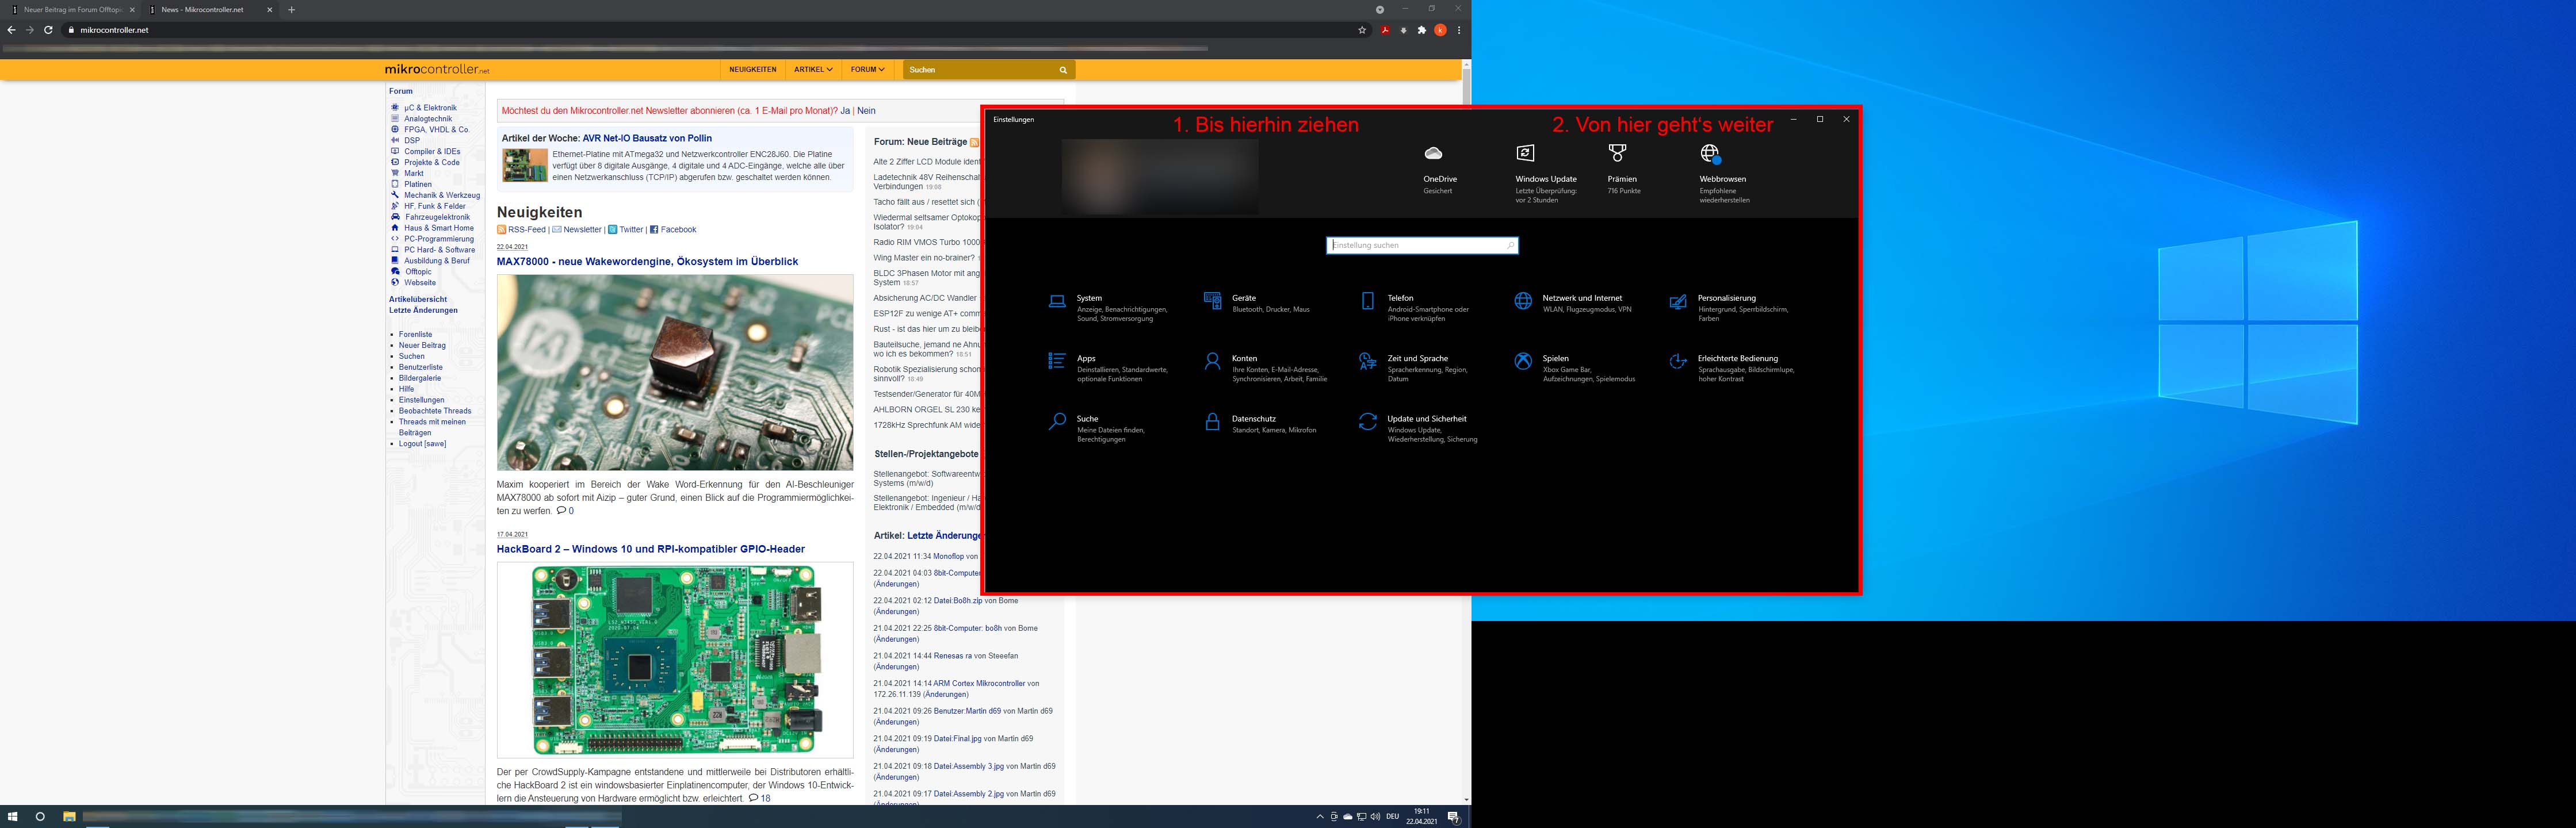
Task: Open AVR Net-IO Bausatz von Pollin article
Action: pos(647,138)
